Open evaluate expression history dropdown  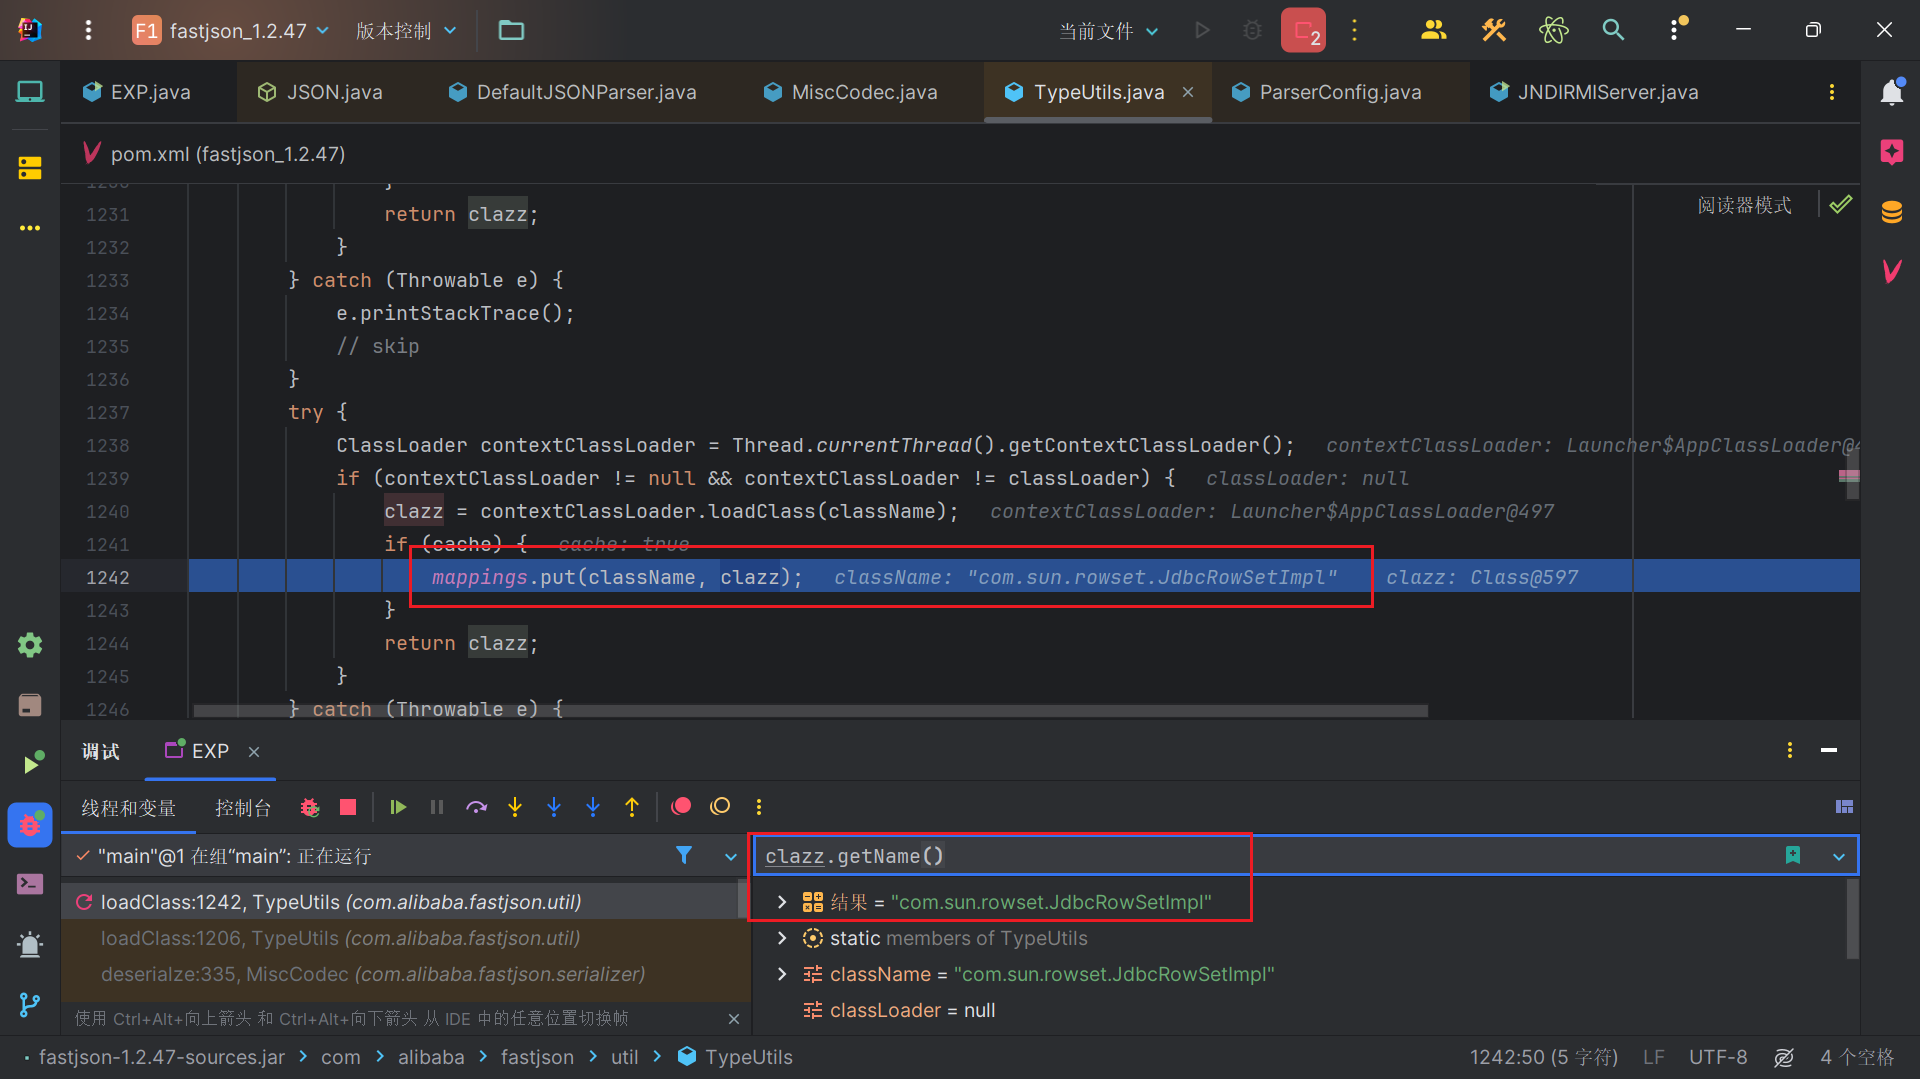coord(1839,856)
